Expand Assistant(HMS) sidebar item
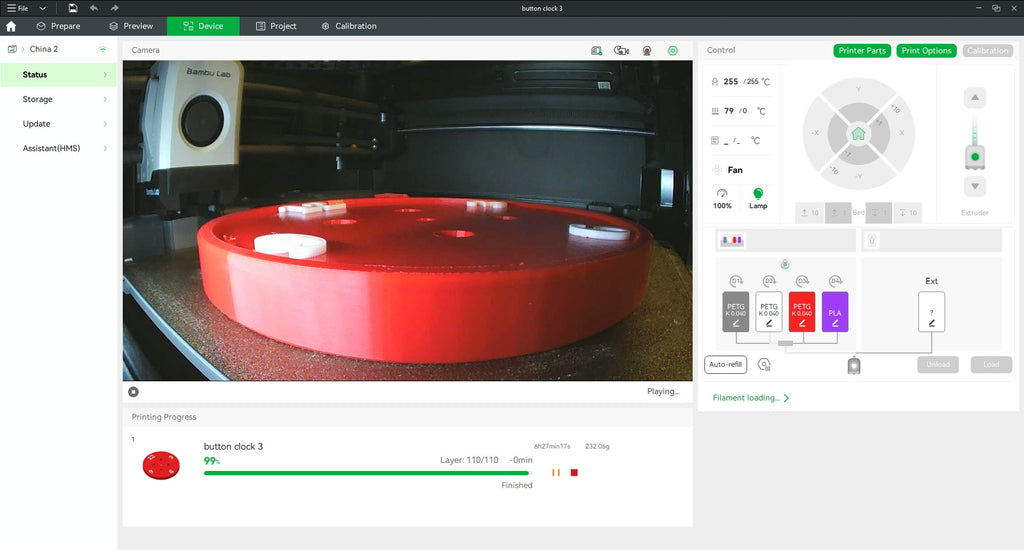Image resolution: width=1024 pixels, height=550 pixels. click(x=59, y=148)
